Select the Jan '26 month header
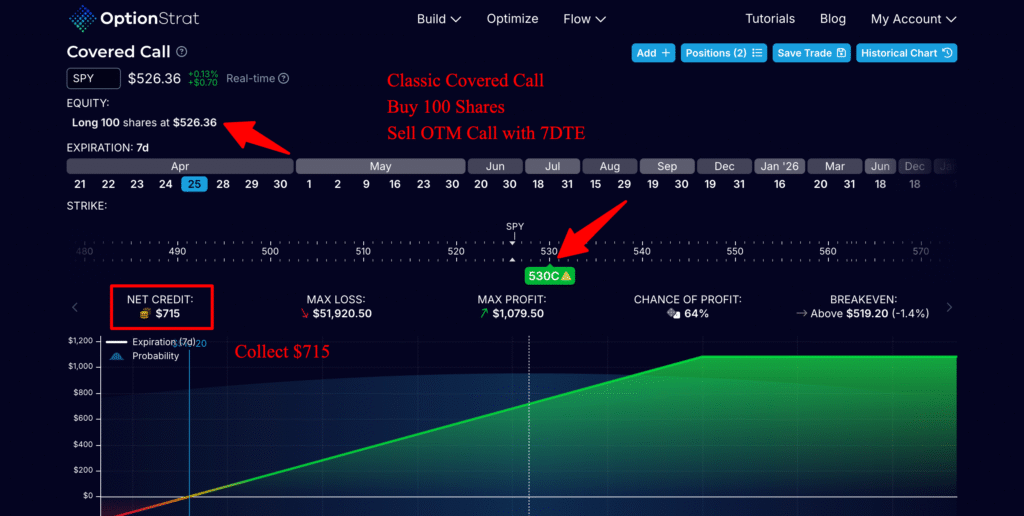The image size is (1024, 516). tap(780, 167)
